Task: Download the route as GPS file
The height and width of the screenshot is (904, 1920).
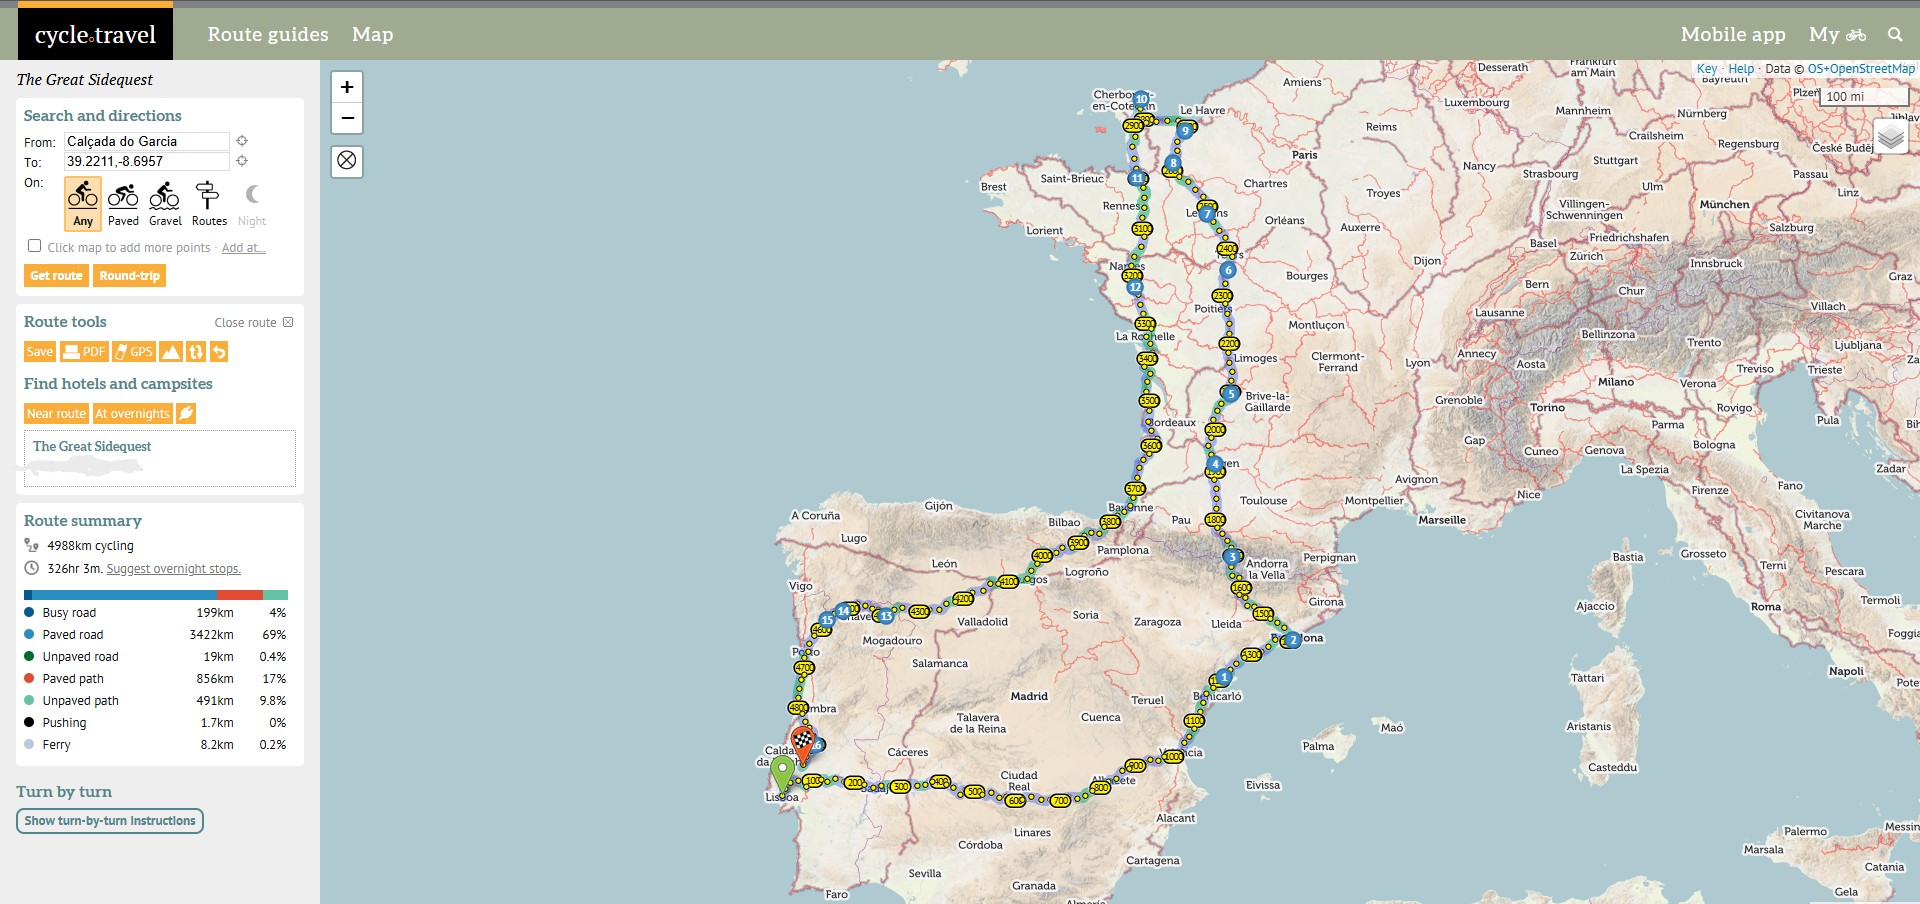Action: (x=134, y=352)
